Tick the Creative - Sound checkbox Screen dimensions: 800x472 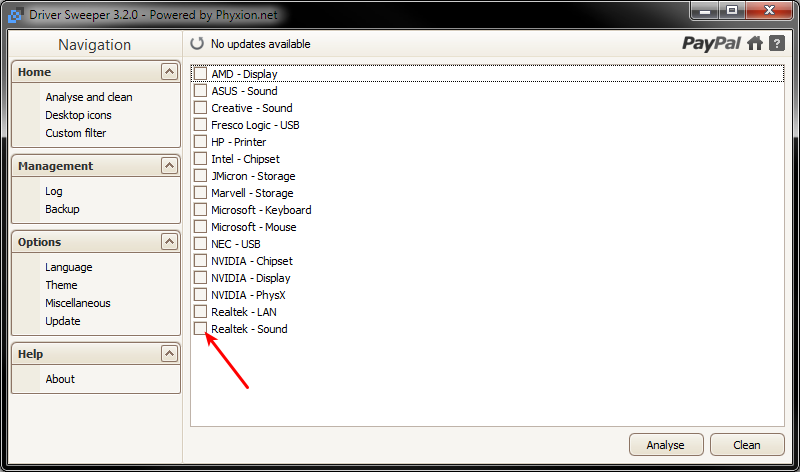pos(201,108)
